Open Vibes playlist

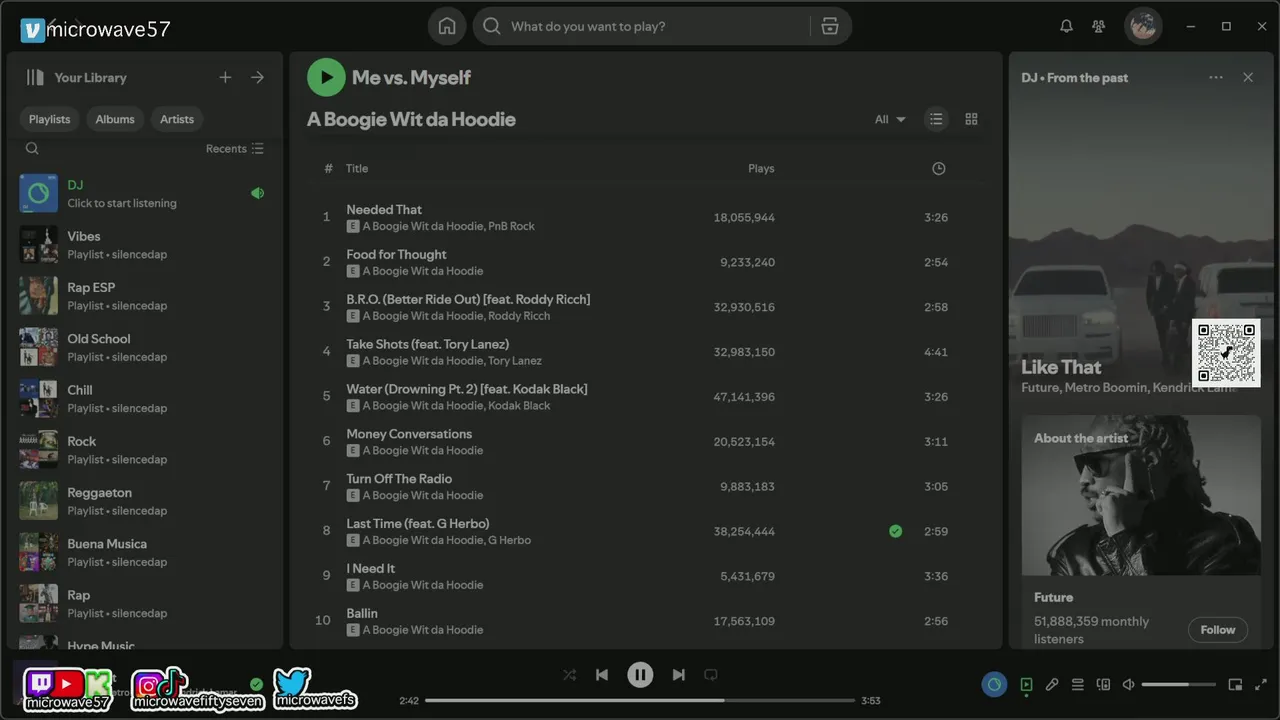[x=144, y=245]
